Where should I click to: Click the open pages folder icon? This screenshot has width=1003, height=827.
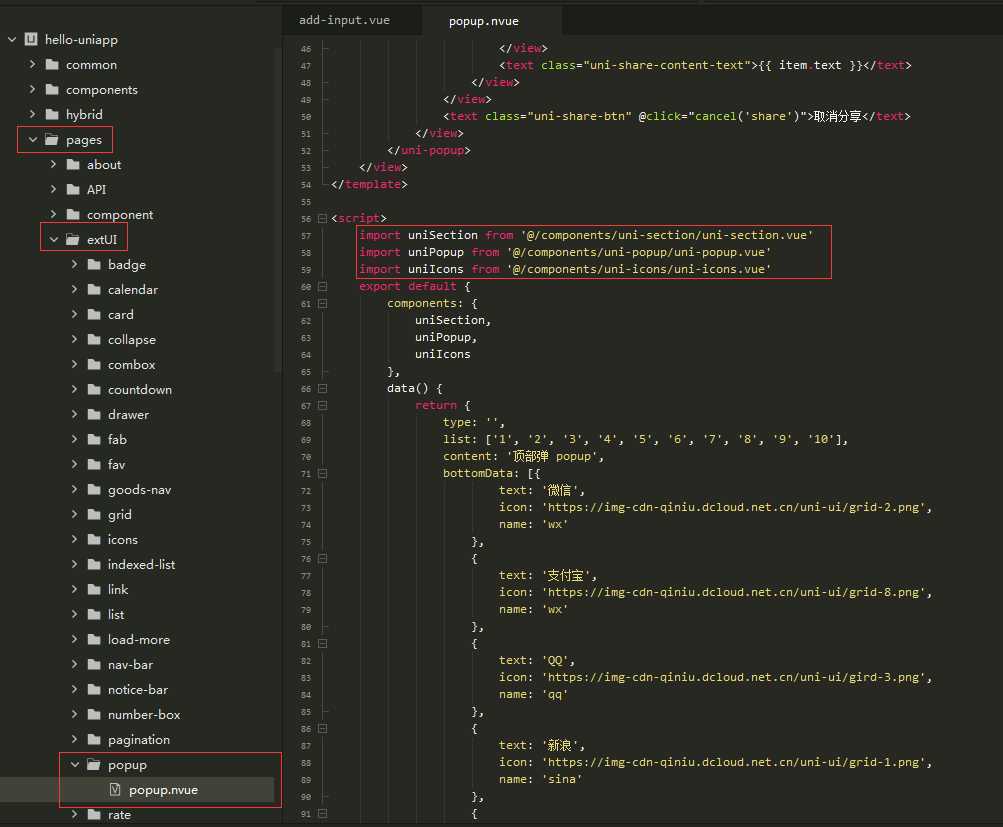click(x=52, y=139)
